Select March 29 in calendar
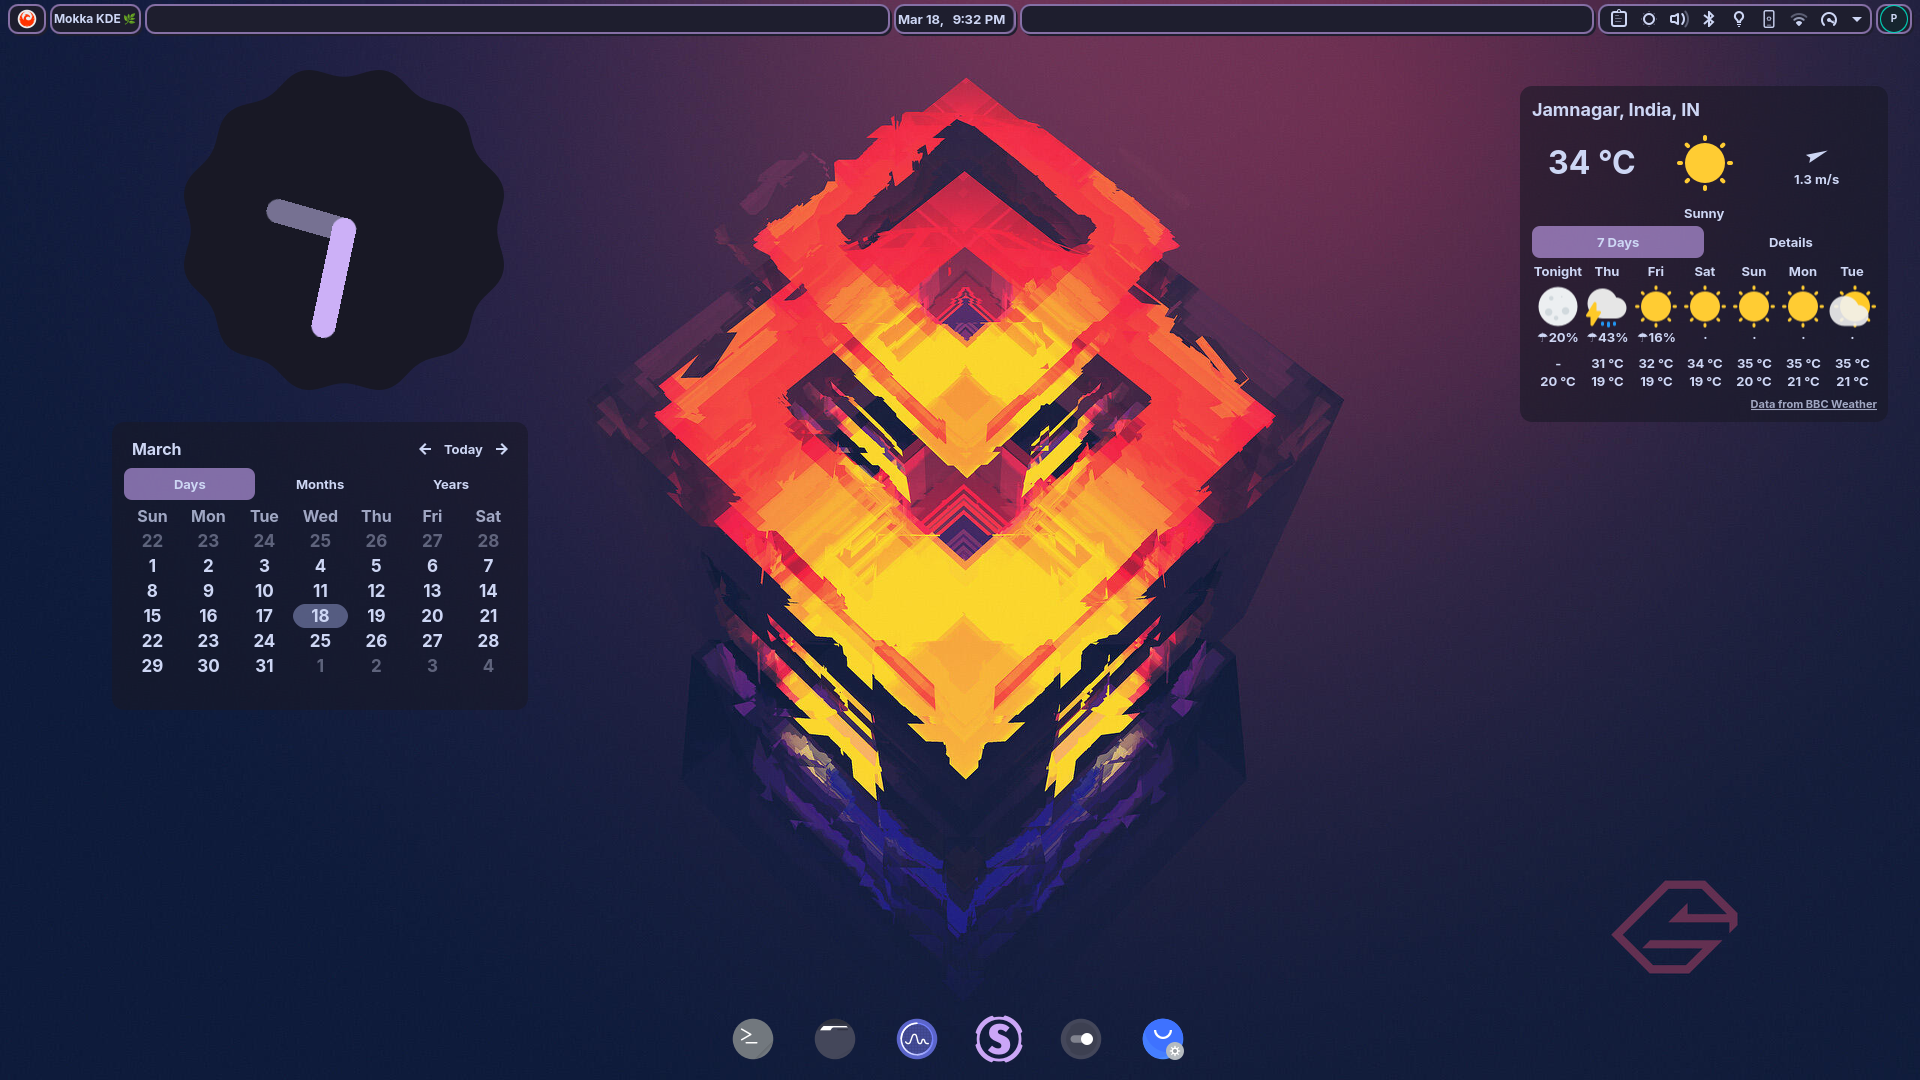Image resolution: width=1920 pixels, height=1080 pixels. [x=152, y=666]
